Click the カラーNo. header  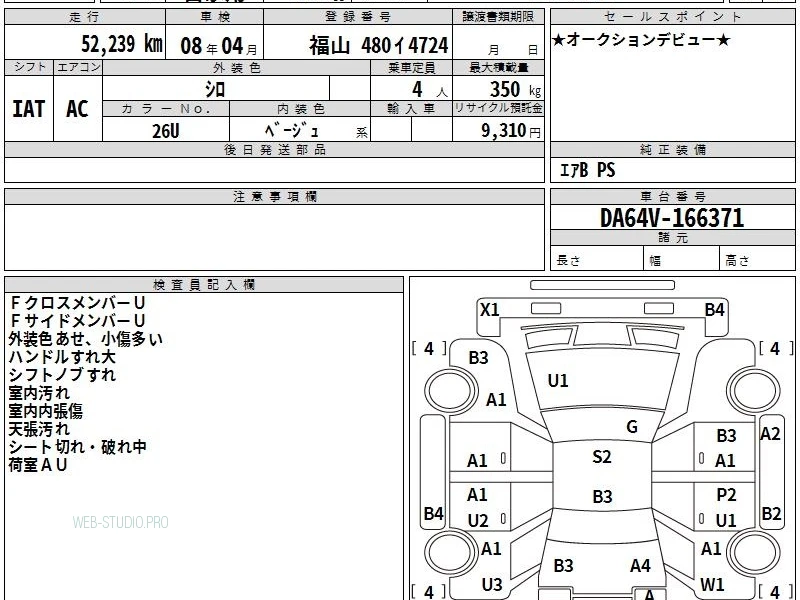tap(166, 109)
